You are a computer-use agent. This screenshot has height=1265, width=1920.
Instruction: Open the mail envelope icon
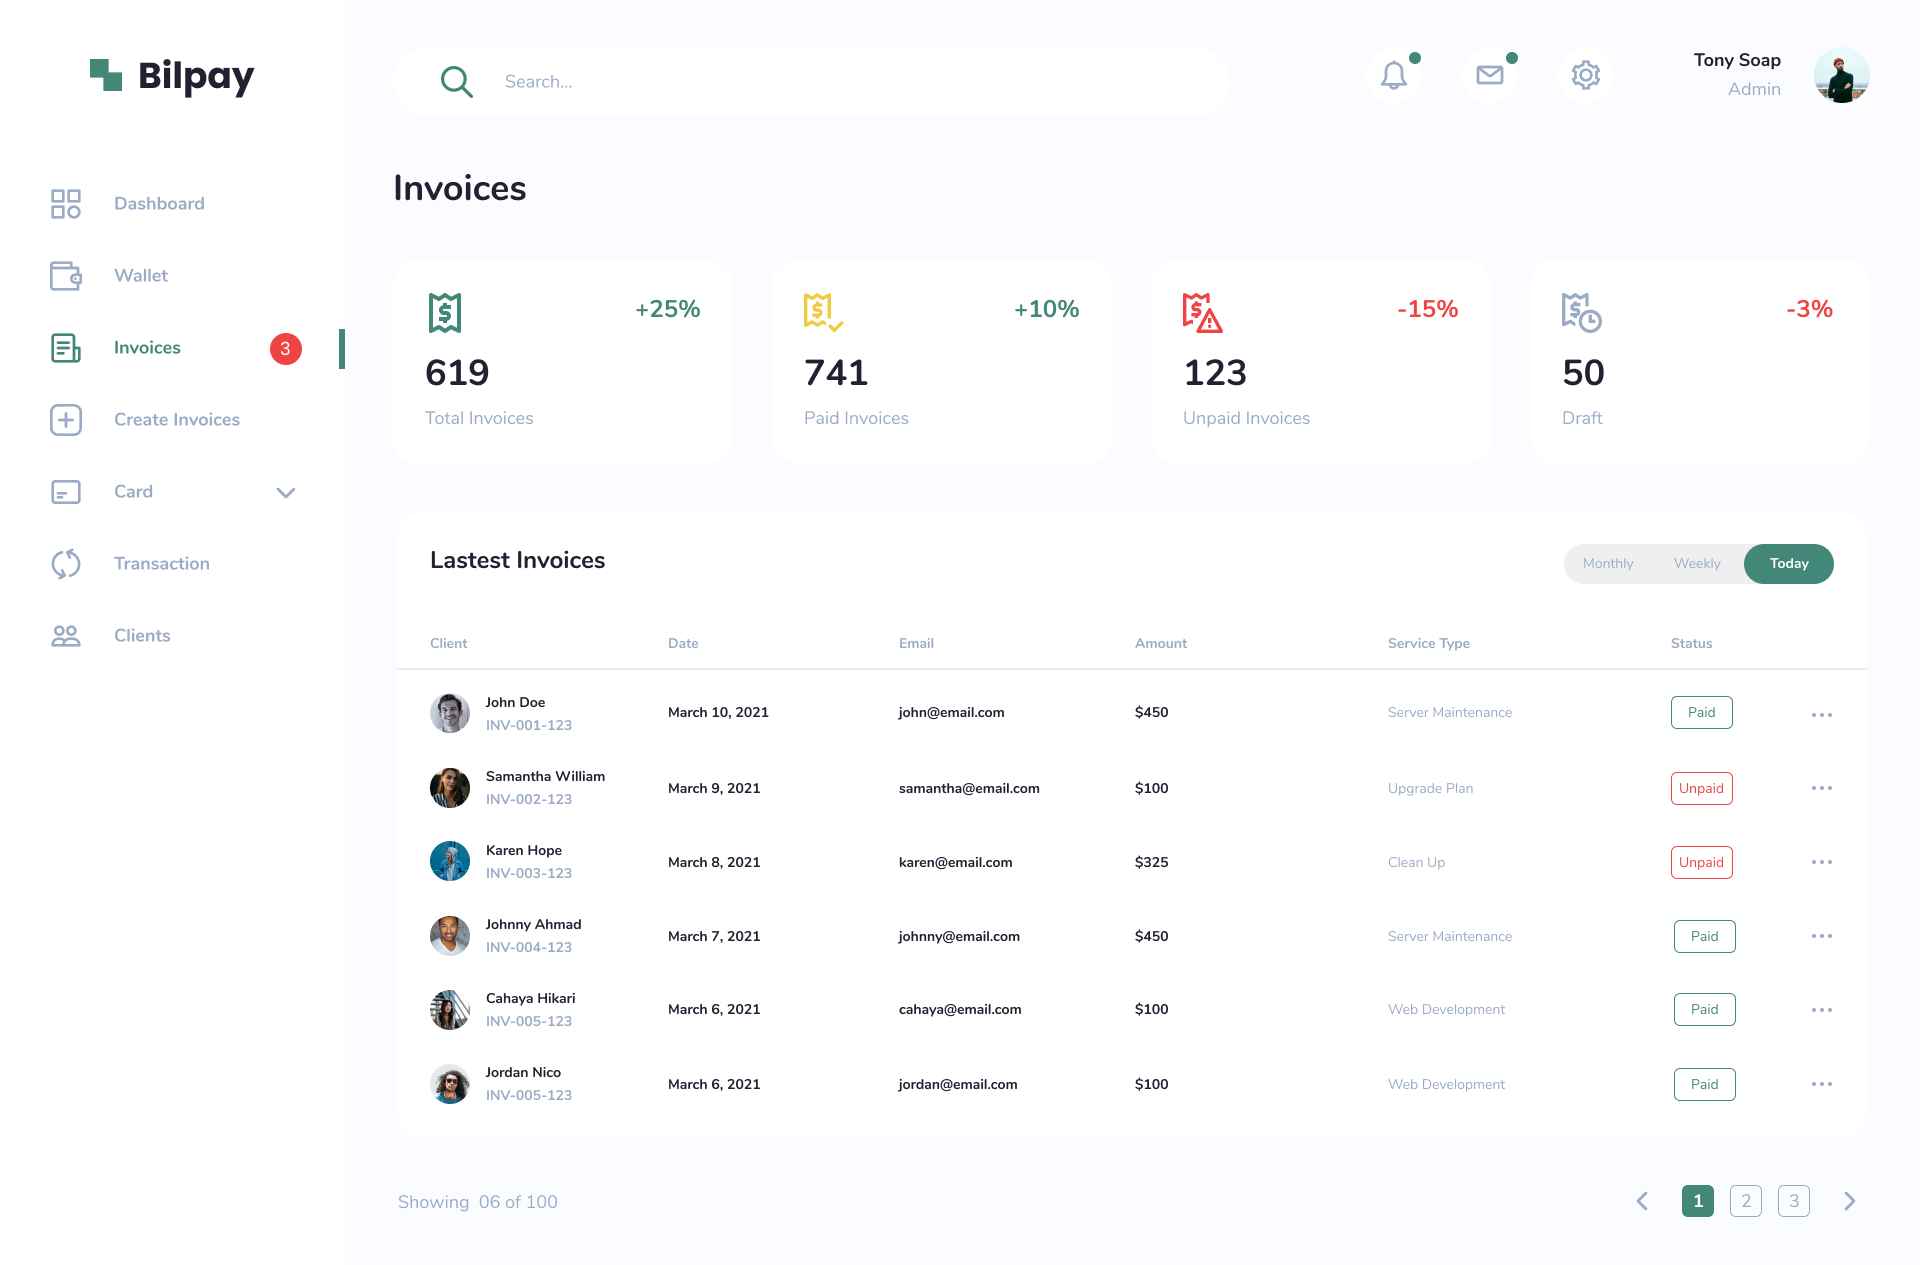tap(1489, 76)
